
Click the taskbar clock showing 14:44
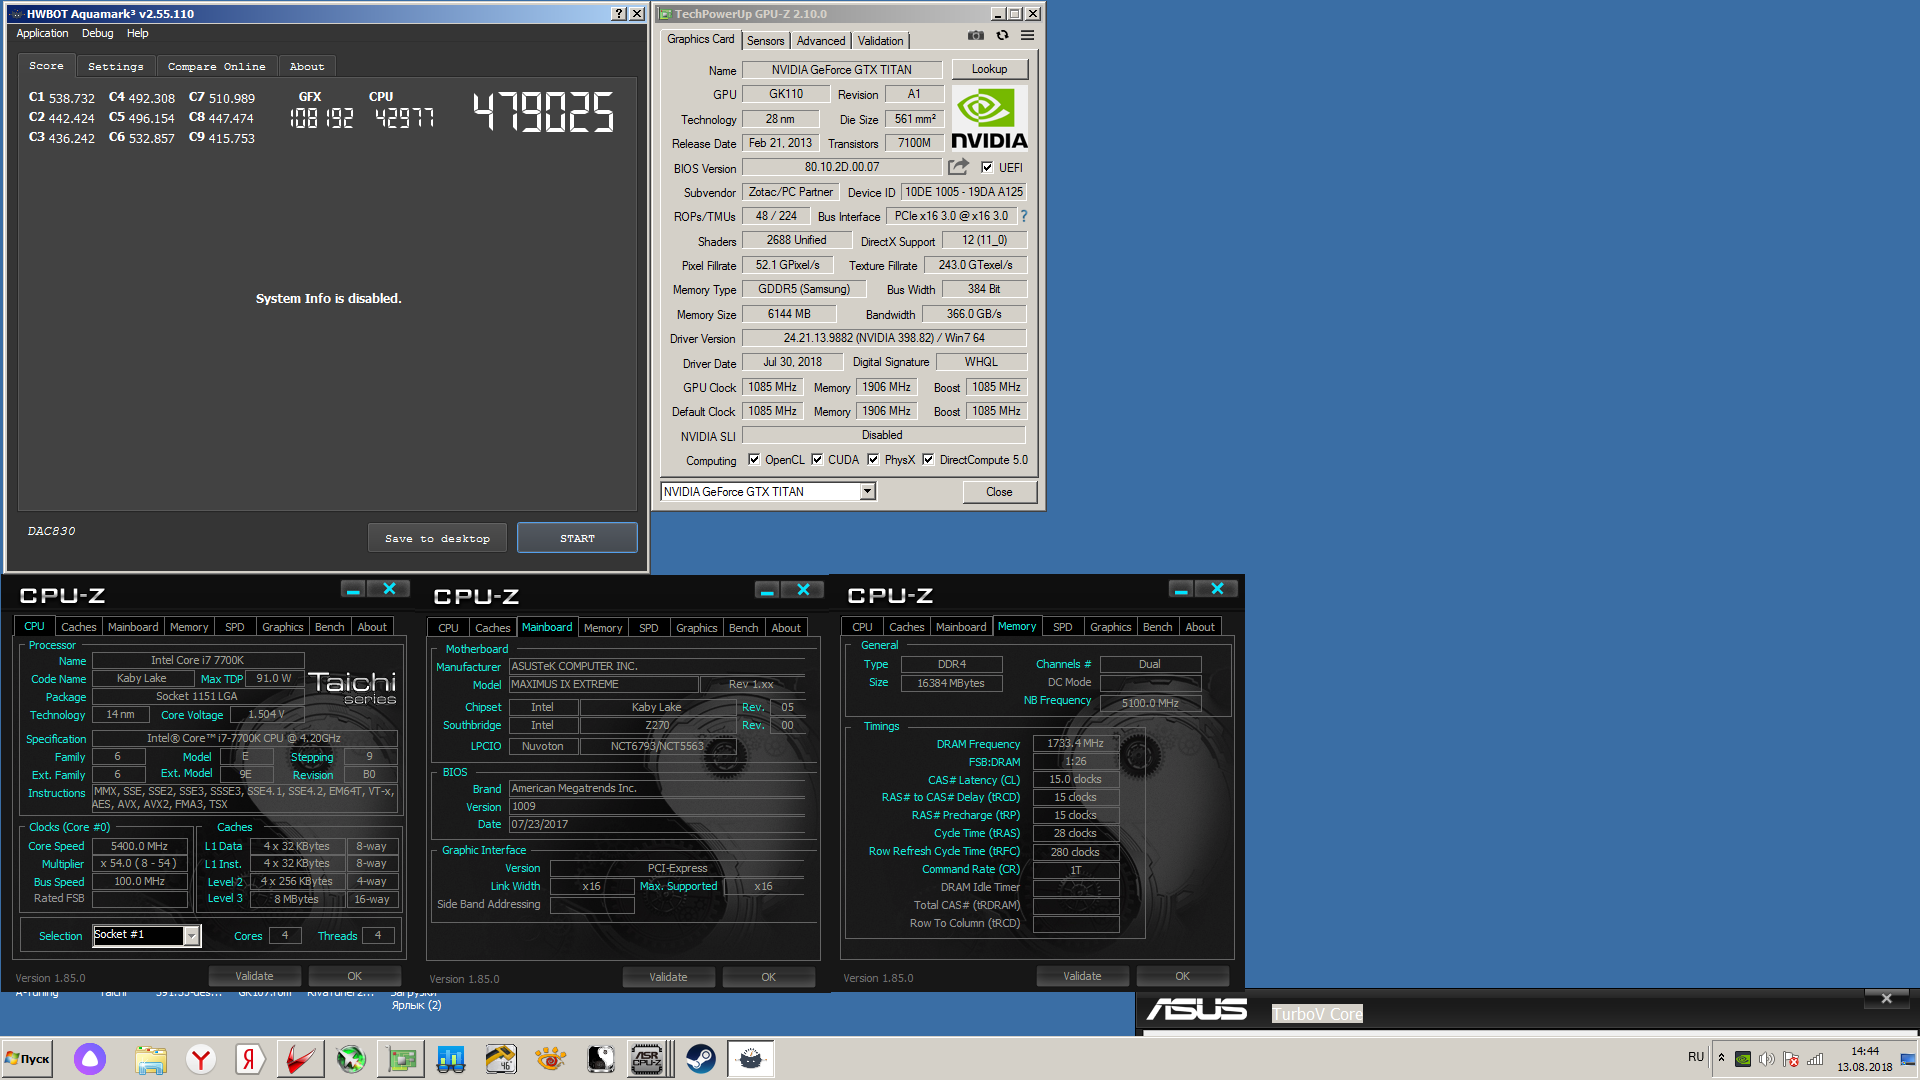click(x=1864, y=1059)
